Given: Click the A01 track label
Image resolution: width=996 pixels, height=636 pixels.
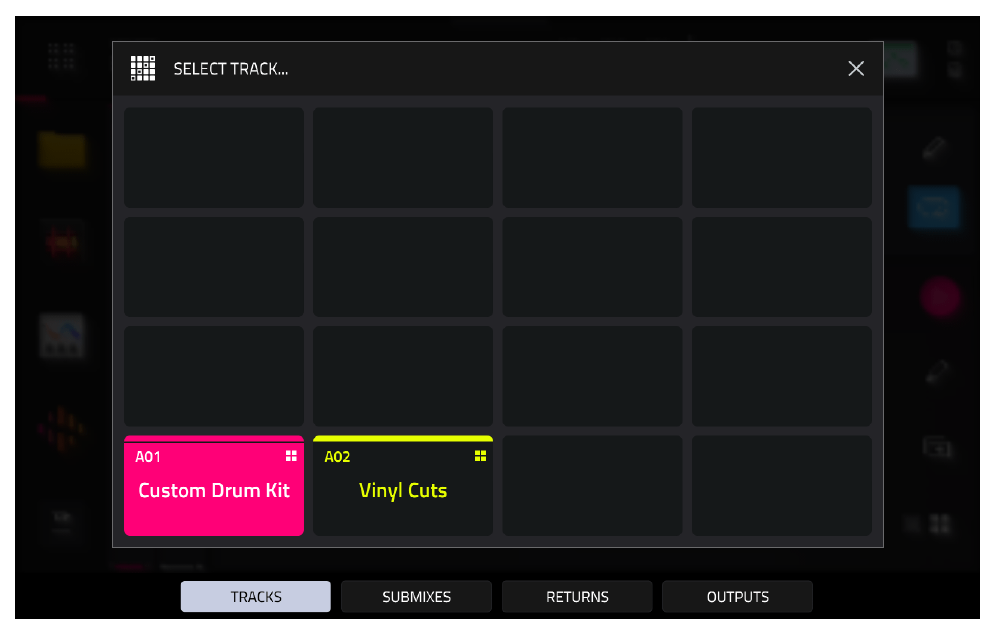Looking at the screenshot, I should tap(148, 457).
